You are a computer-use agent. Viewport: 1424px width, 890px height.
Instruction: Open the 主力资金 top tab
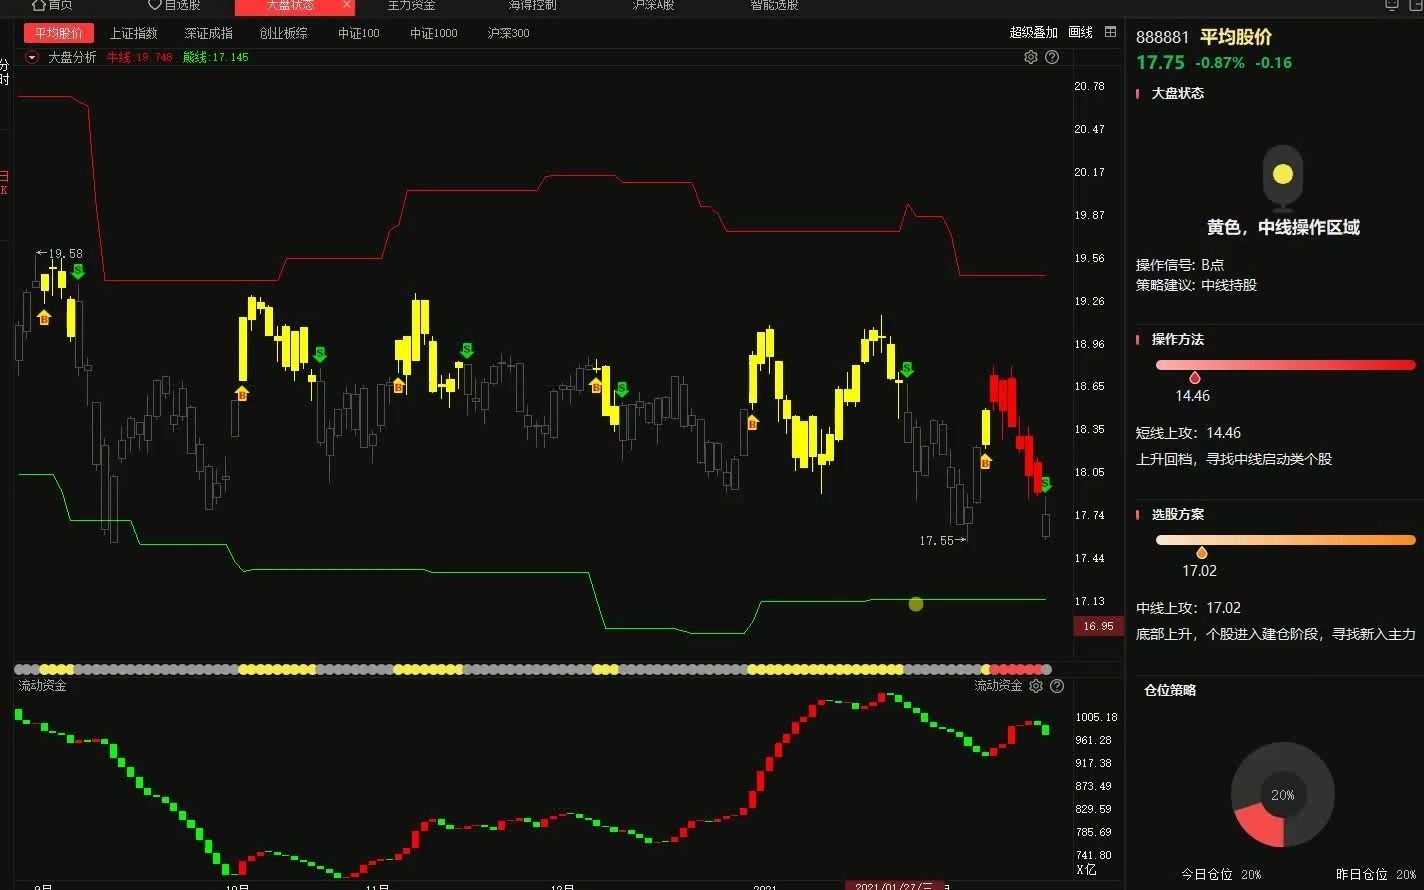pos(411,5)
